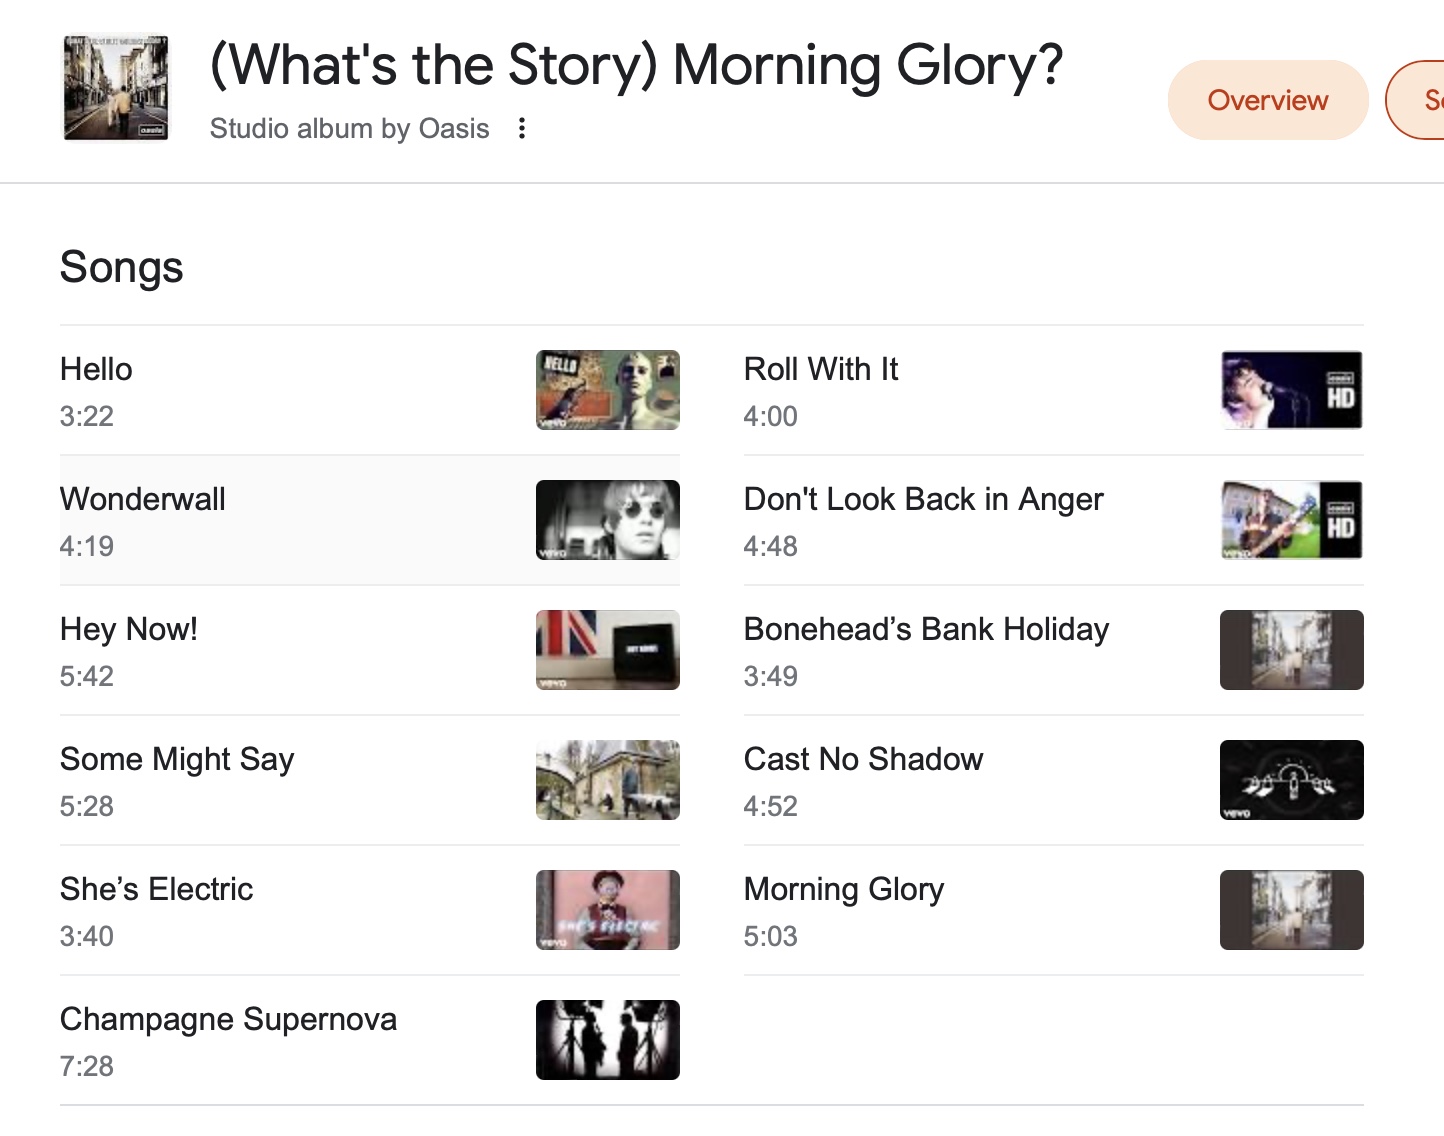Click the Morning Glory album cover art
1444x1136 pixels.
pos(116,88)
